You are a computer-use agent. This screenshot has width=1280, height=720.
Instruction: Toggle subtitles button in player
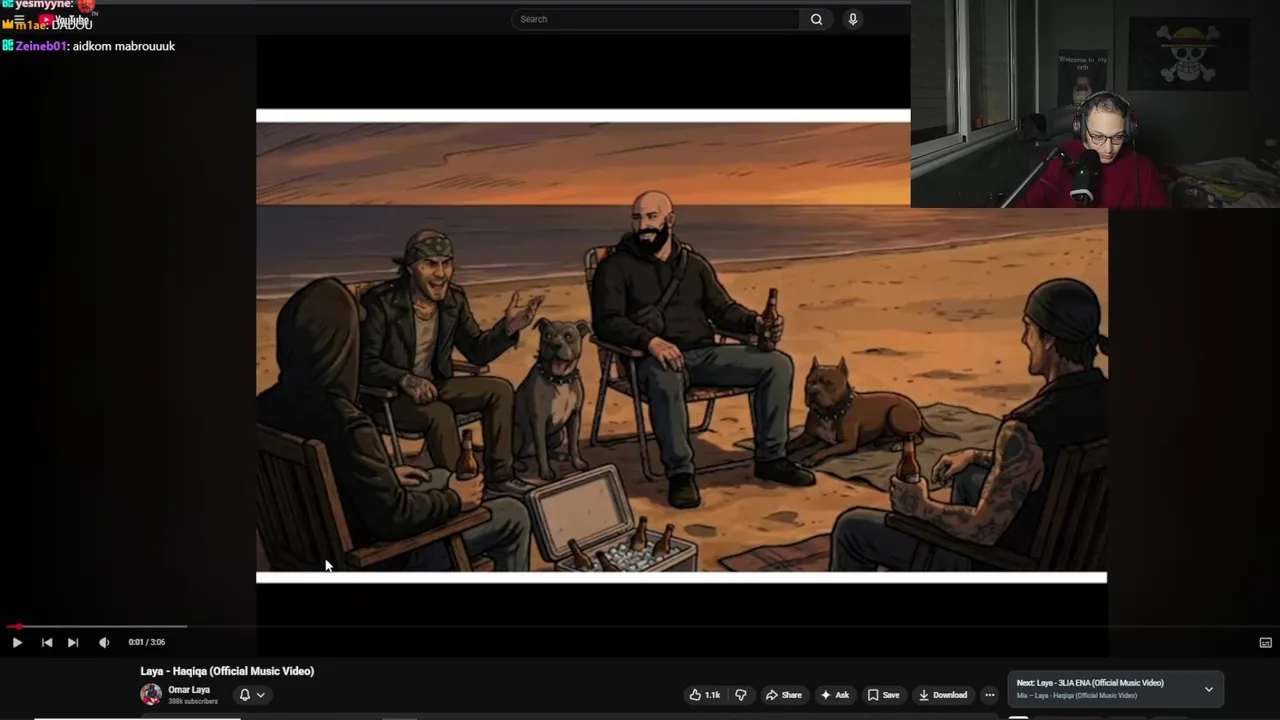click(1265, 643)
